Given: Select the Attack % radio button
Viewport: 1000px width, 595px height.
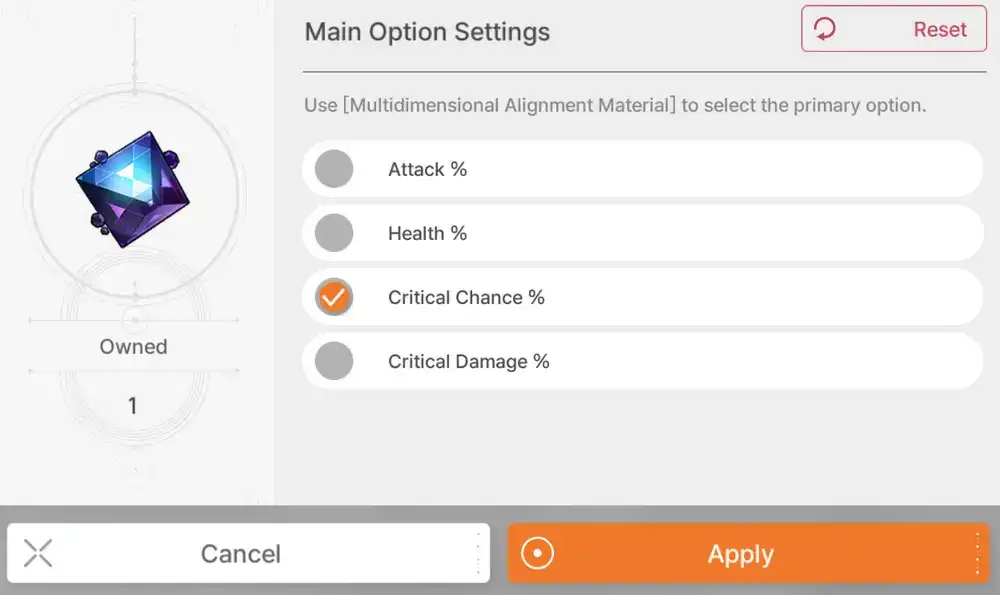Looking at the screenshot, I should click(x=334, y=169).
